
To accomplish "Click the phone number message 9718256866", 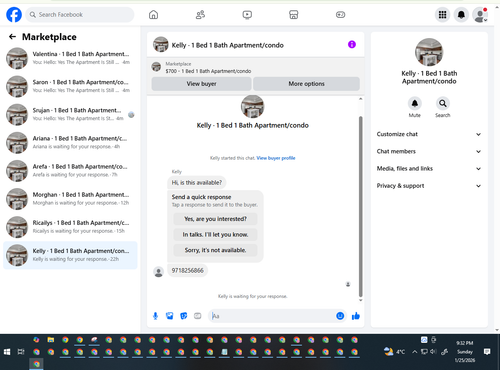I will point(187,270).
